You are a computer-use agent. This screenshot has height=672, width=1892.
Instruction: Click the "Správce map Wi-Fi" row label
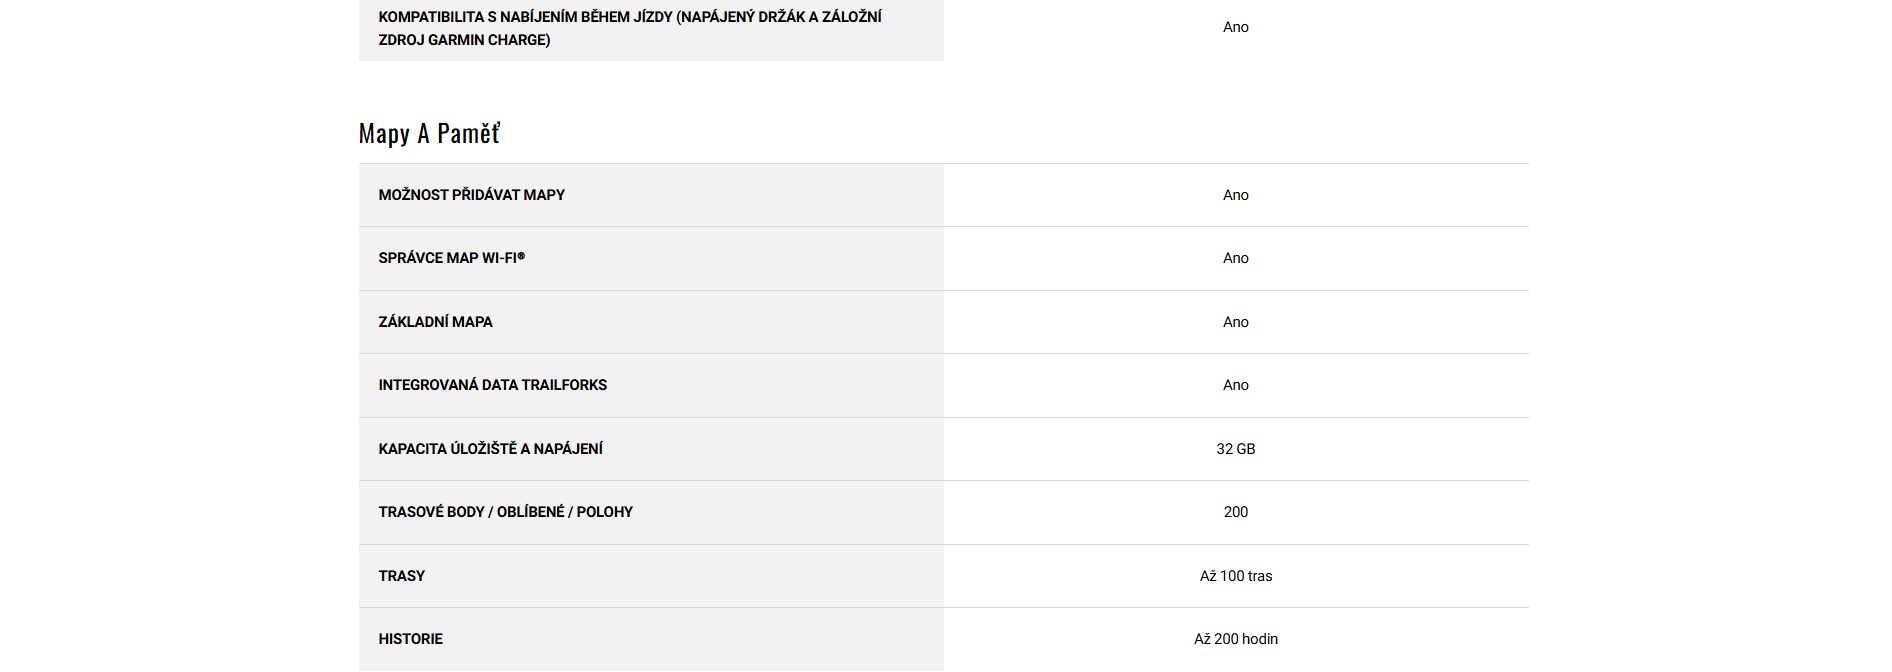[447, 258]
